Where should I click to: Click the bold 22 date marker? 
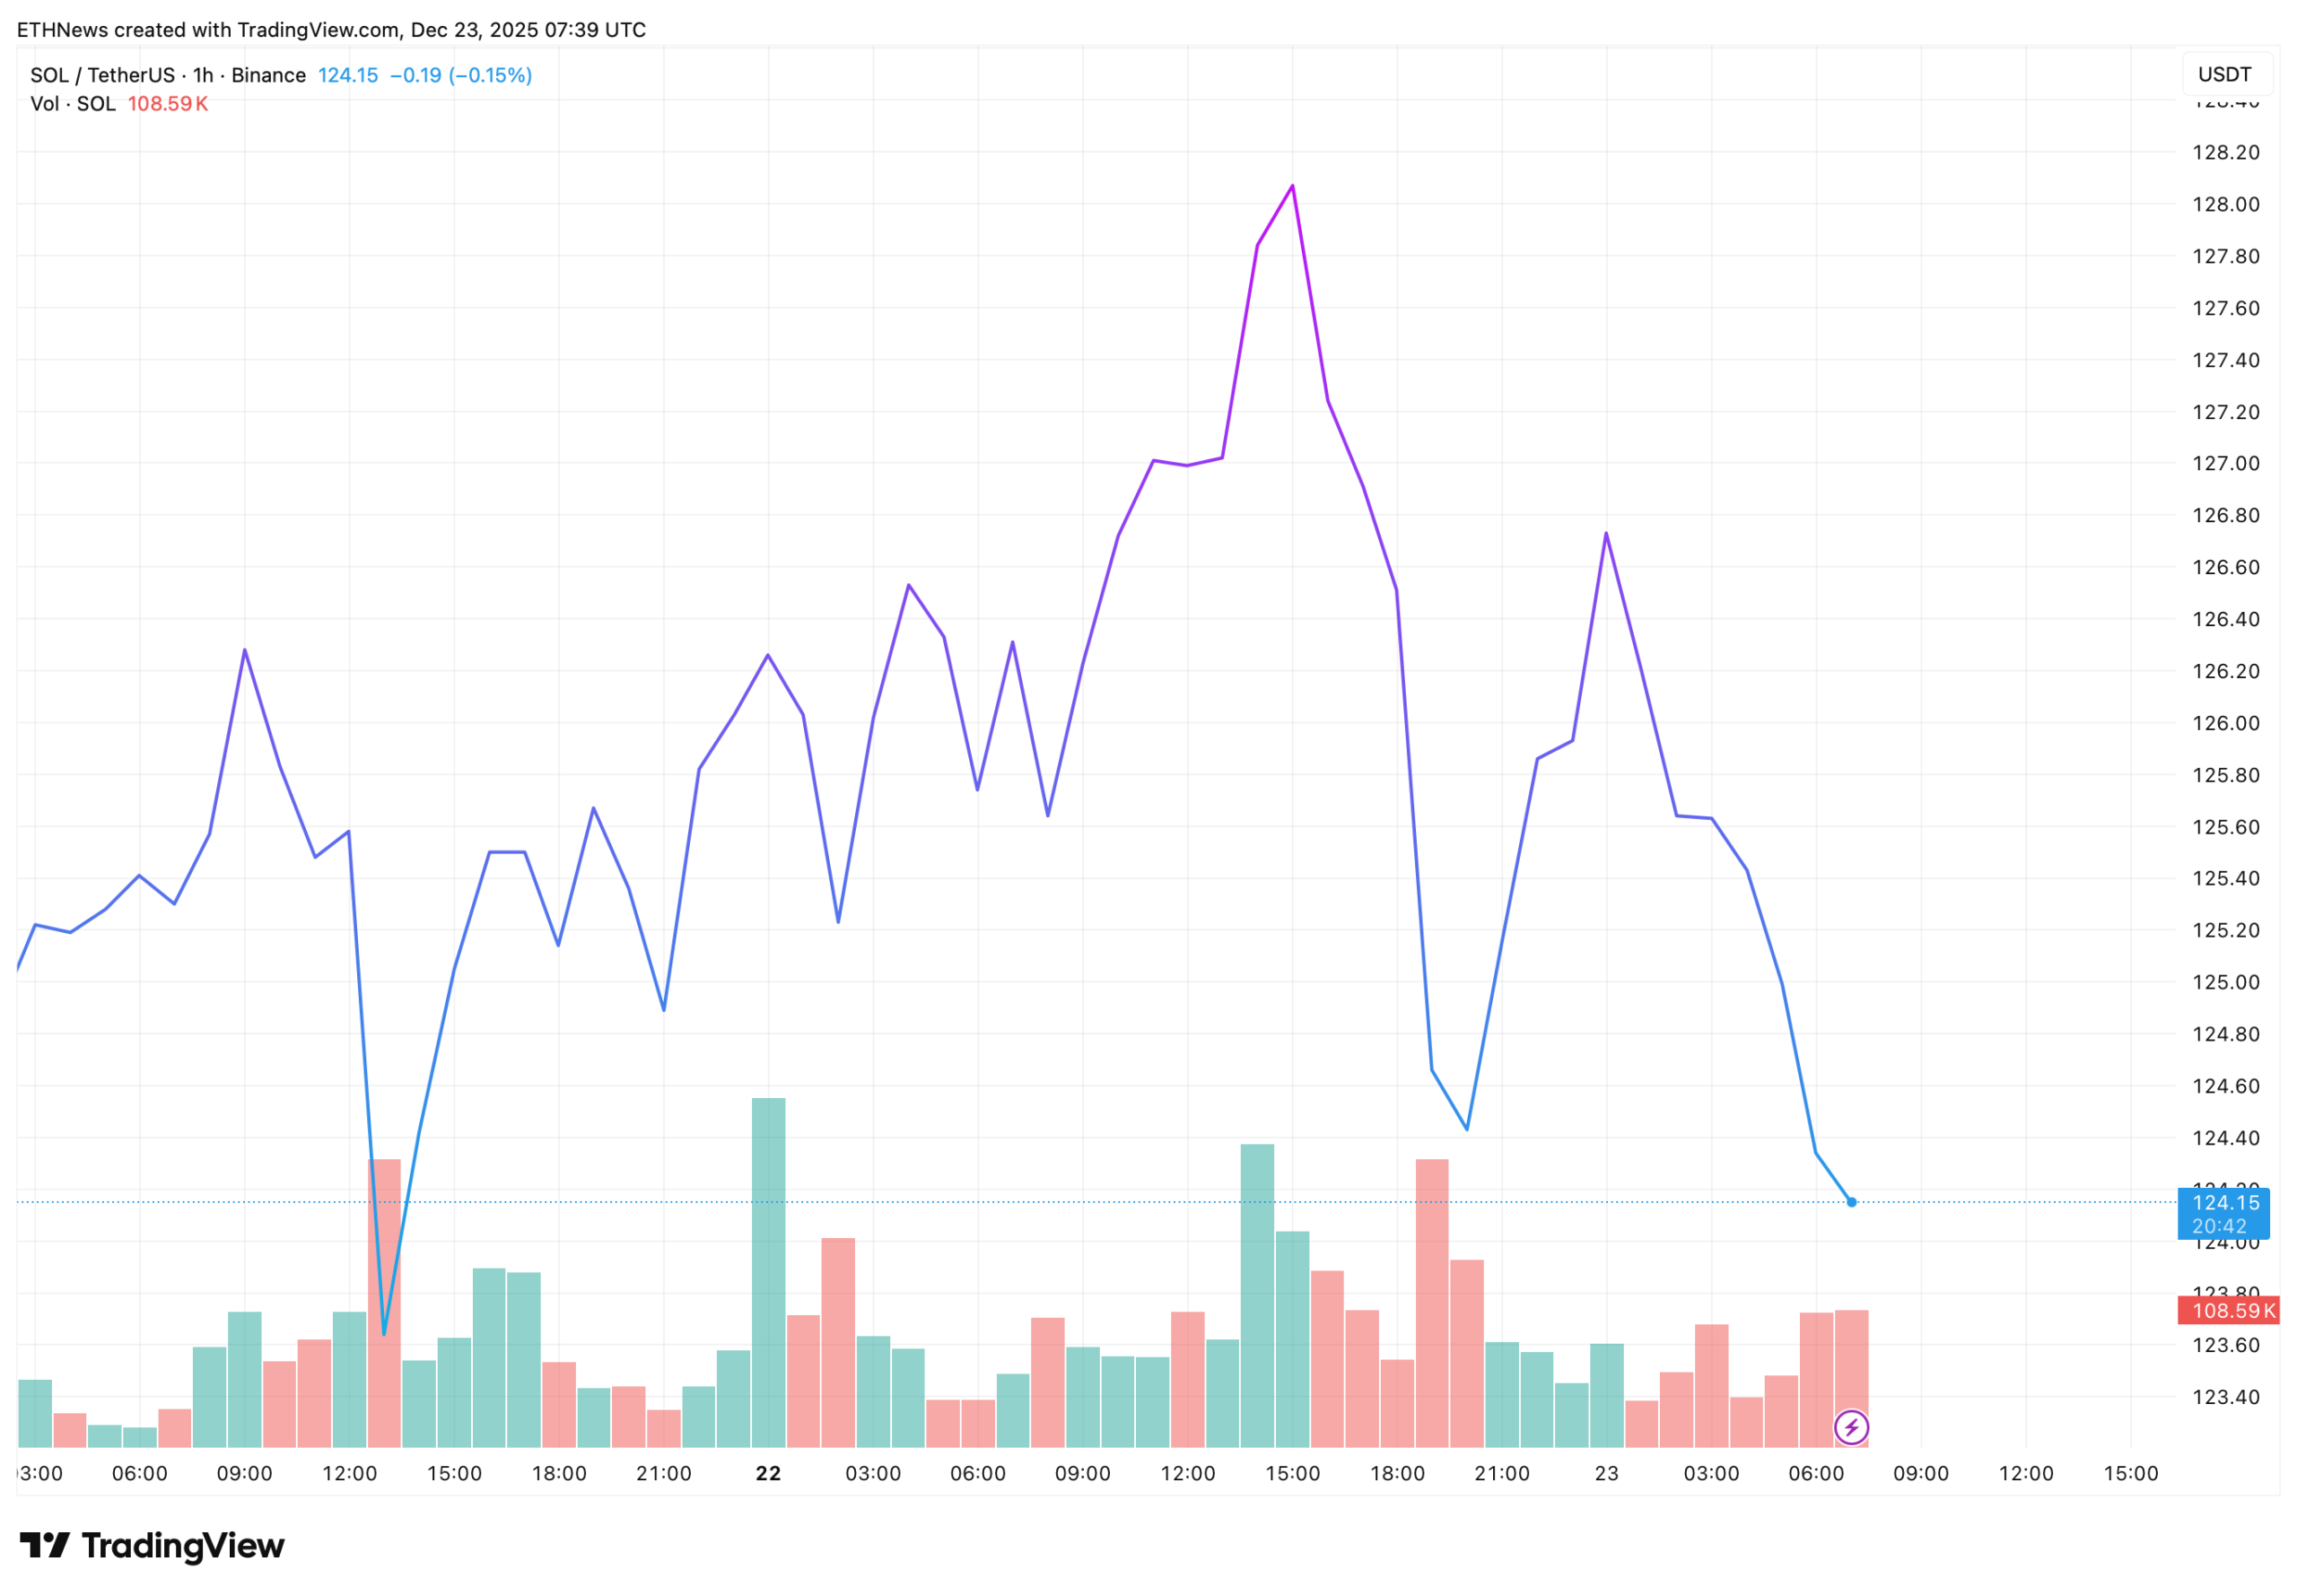point(768,1473)
